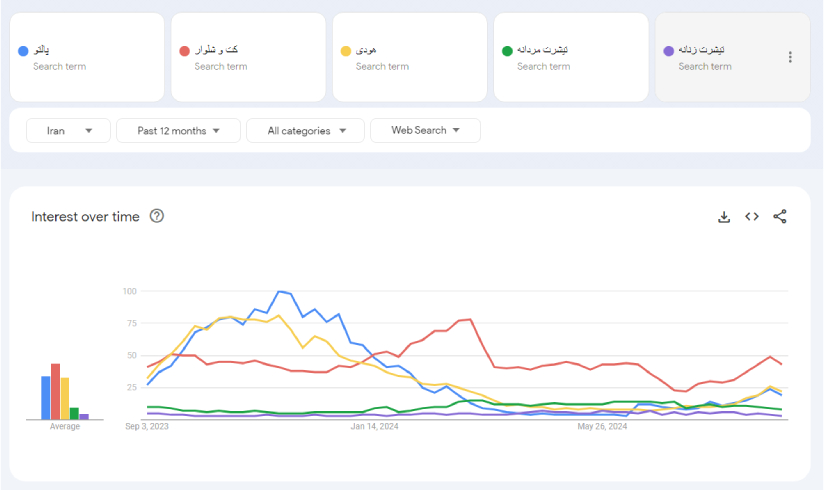Click the Jan 14, 2024 axis label
Viewport: 824px width, 490px height.
[375, 426]
